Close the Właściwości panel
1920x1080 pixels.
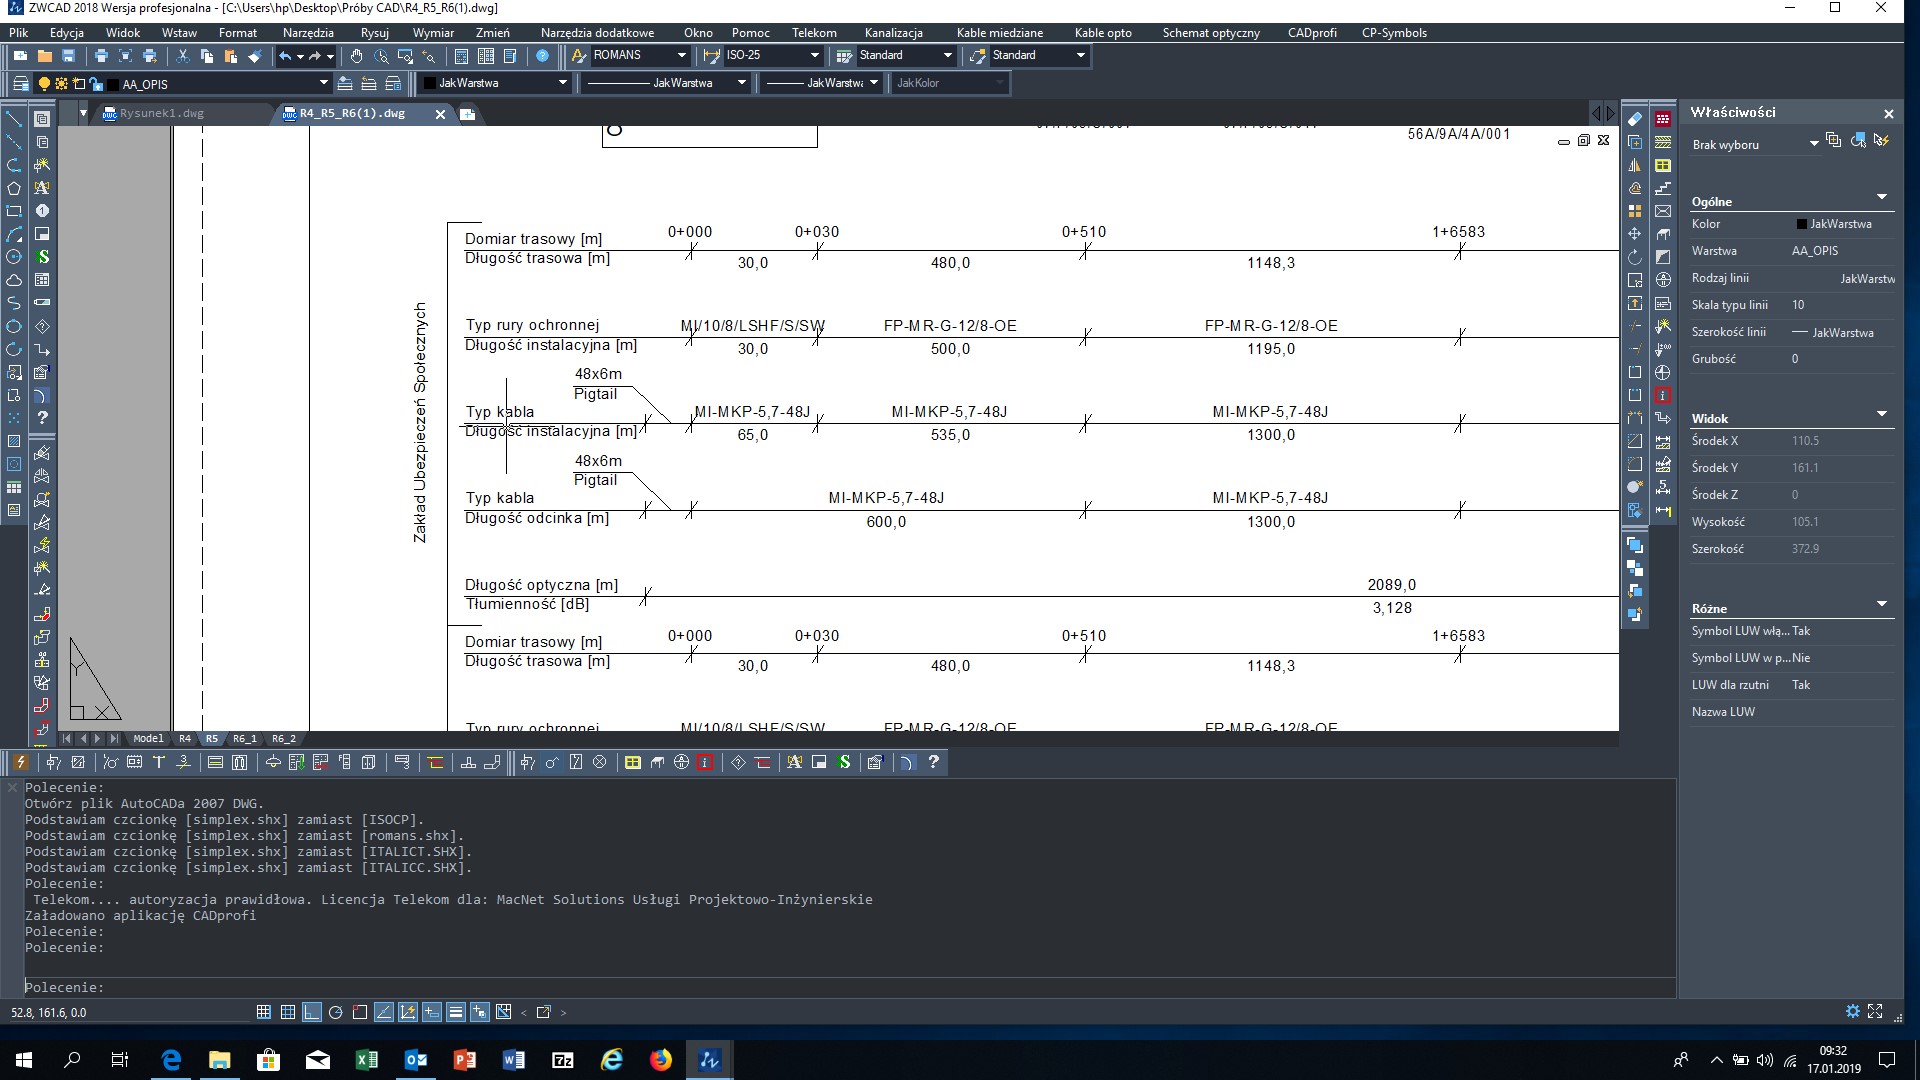pos(1889,114)
